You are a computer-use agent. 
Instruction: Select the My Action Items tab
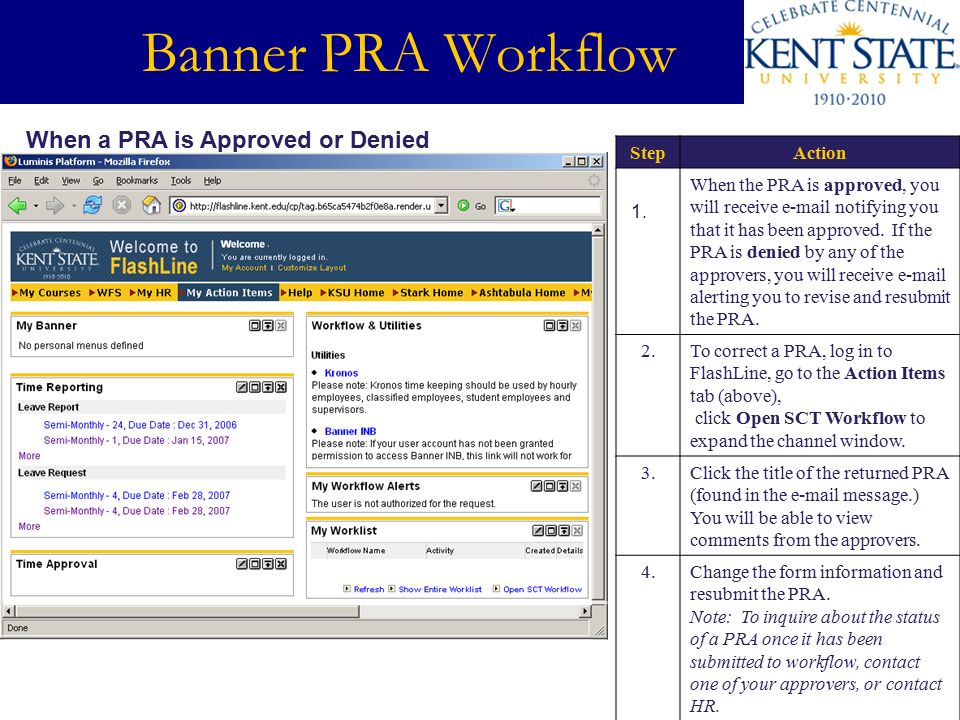click(x=228, y=293)
